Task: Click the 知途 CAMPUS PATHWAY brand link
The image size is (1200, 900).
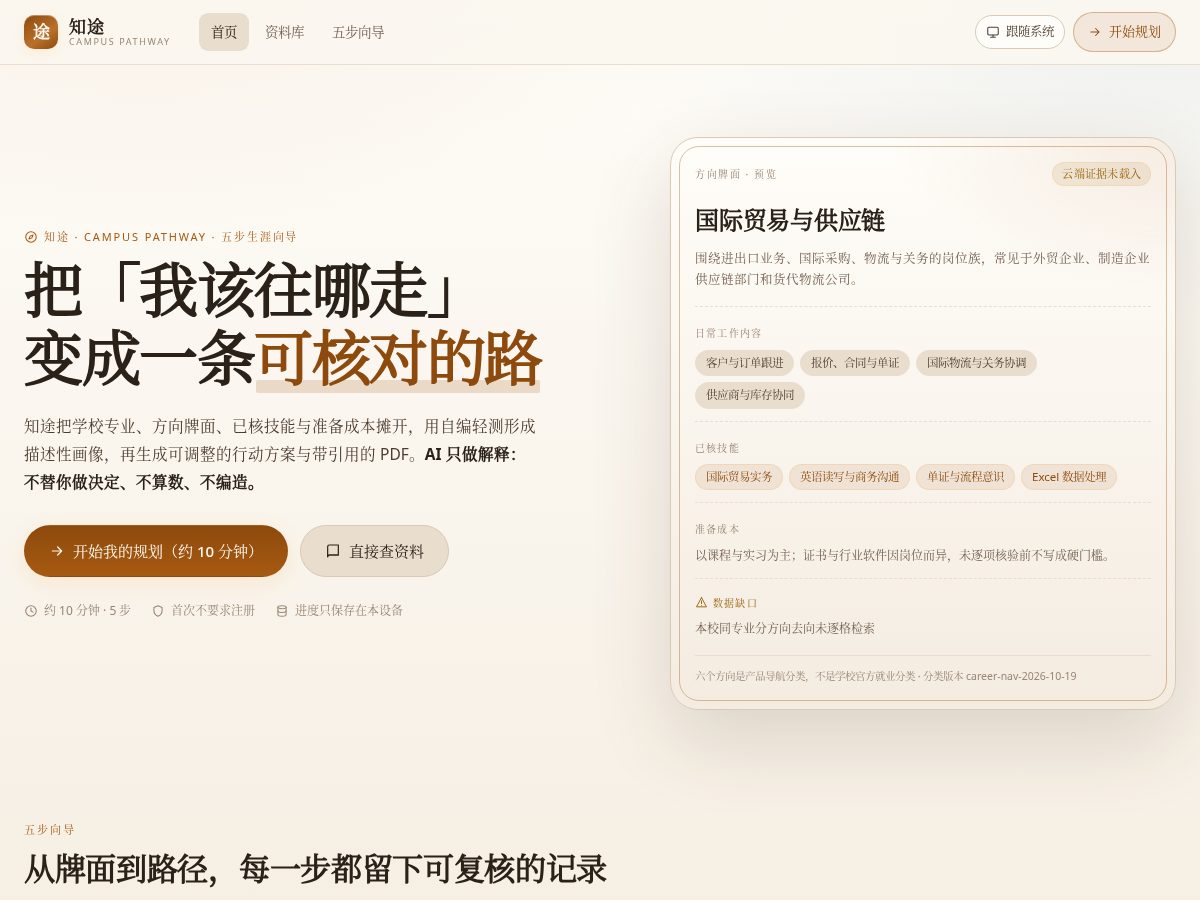Action: click(97, 32)
